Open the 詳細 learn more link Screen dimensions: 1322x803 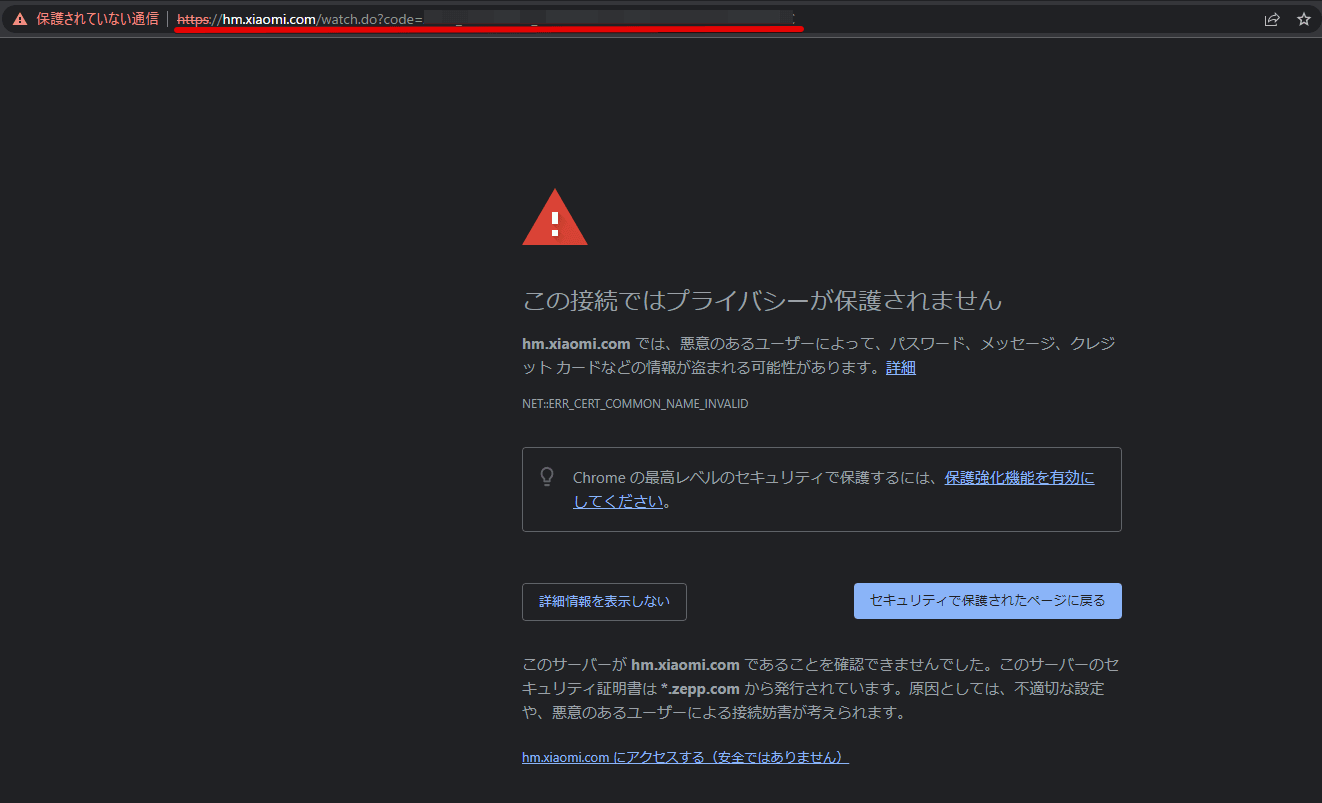click(x=900, y=368)
